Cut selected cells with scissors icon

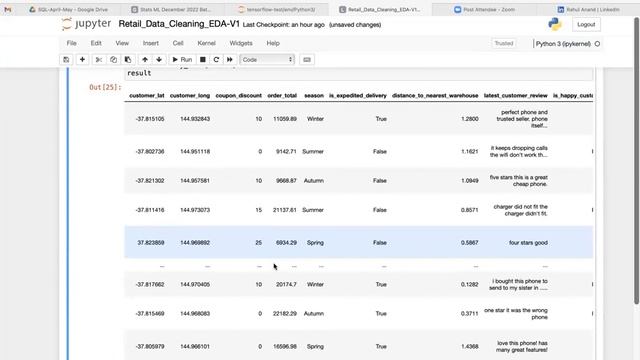(98, 60)
